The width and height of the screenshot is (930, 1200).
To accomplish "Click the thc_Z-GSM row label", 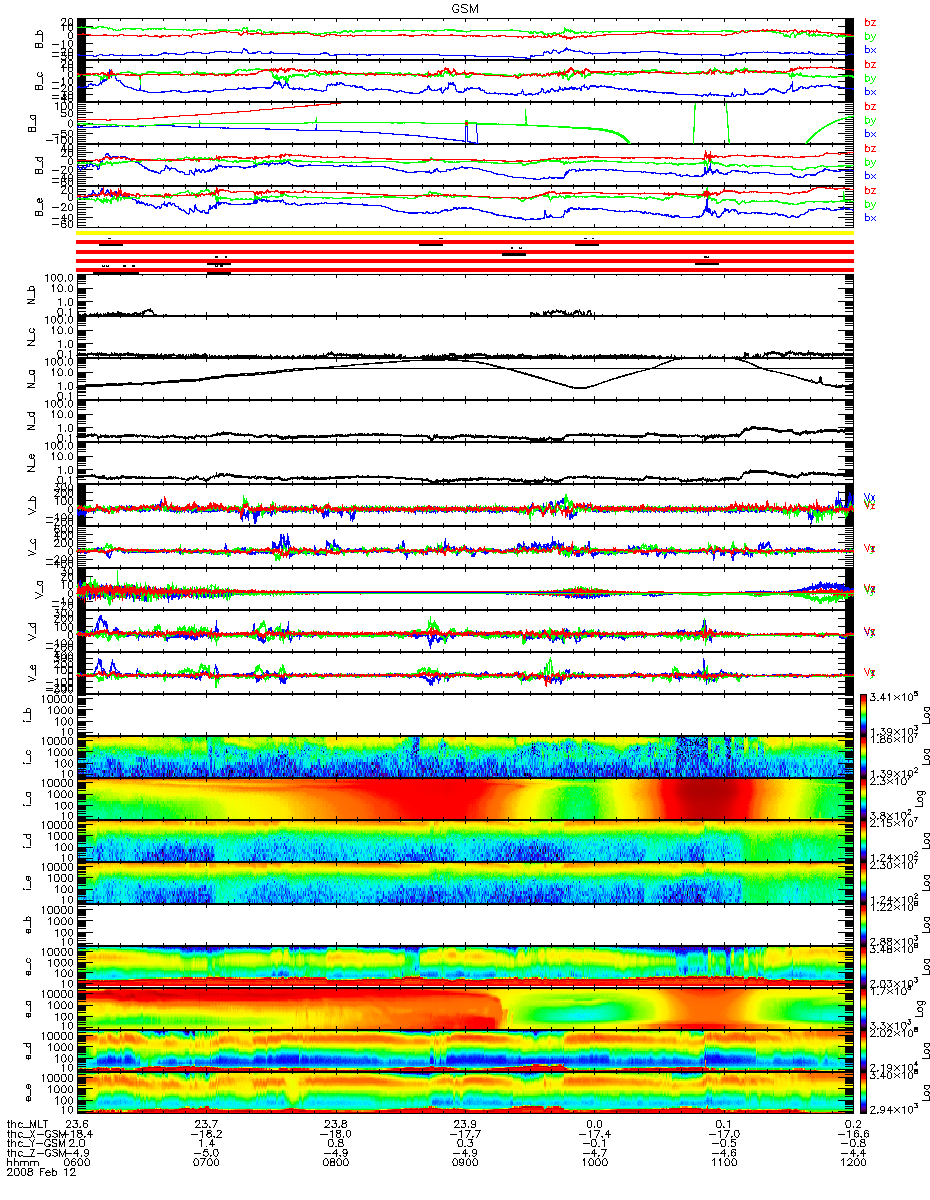I will coord(34,1154).
